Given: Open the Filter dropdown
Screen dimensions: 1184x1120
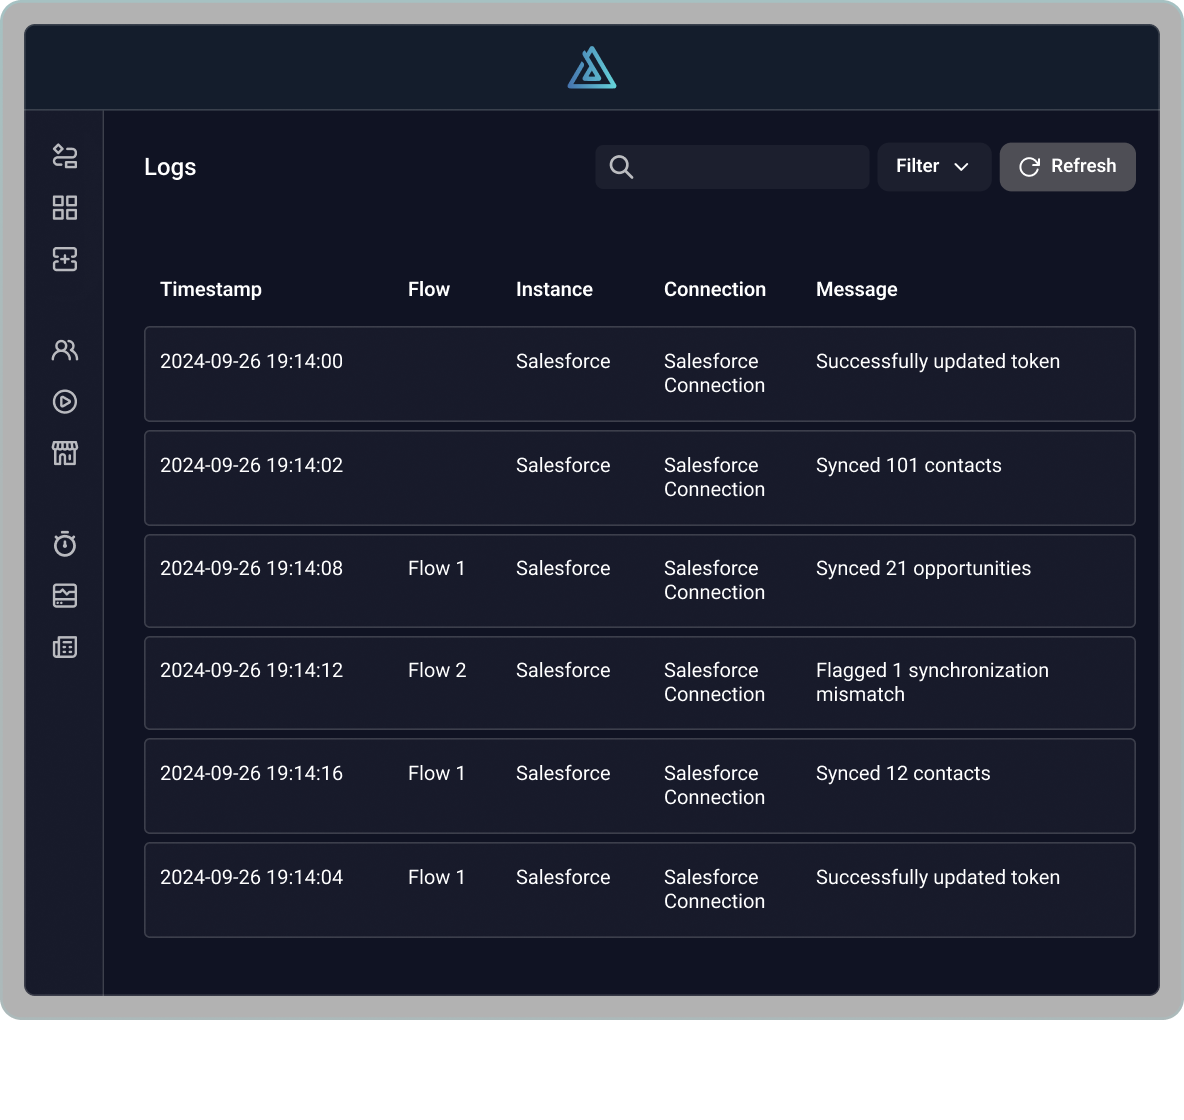Looking at the screenshot, I should [933, 167].
